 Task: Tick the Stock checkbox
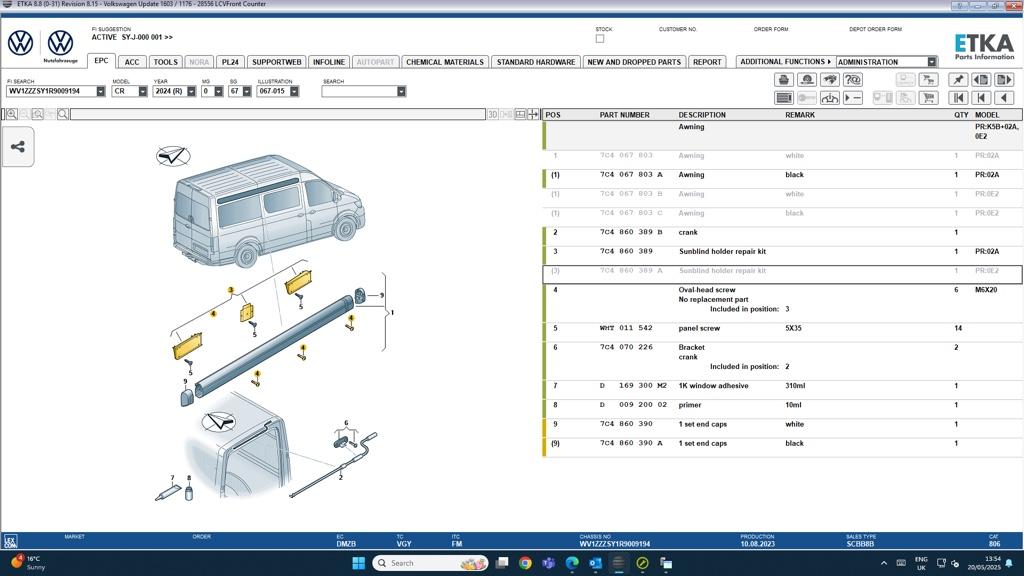600,39
